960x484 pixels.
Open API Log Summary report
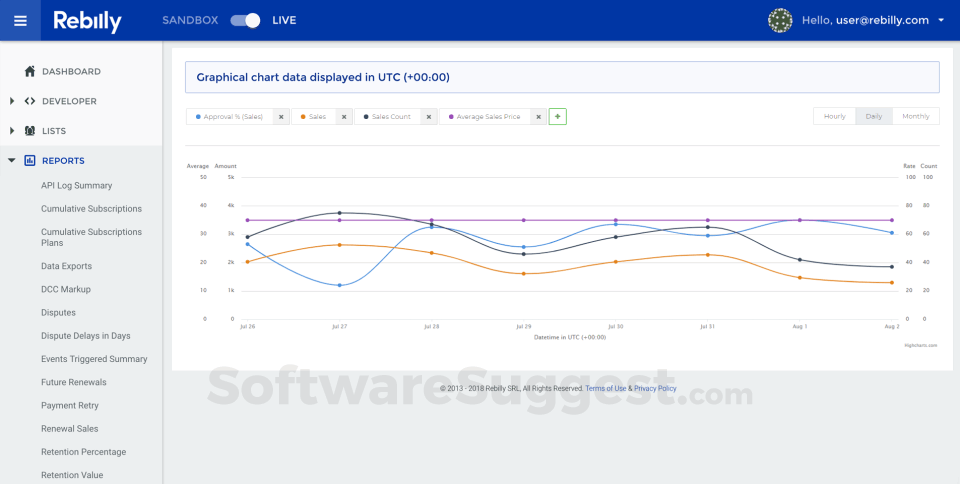pyautogui.click(x=76, y=185)
